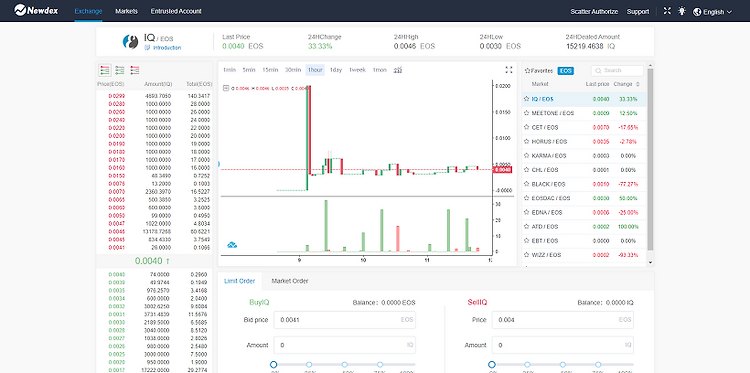
Task: Go to Markets in top navigation
Action: pyautogui.click(x=126, y=11)
